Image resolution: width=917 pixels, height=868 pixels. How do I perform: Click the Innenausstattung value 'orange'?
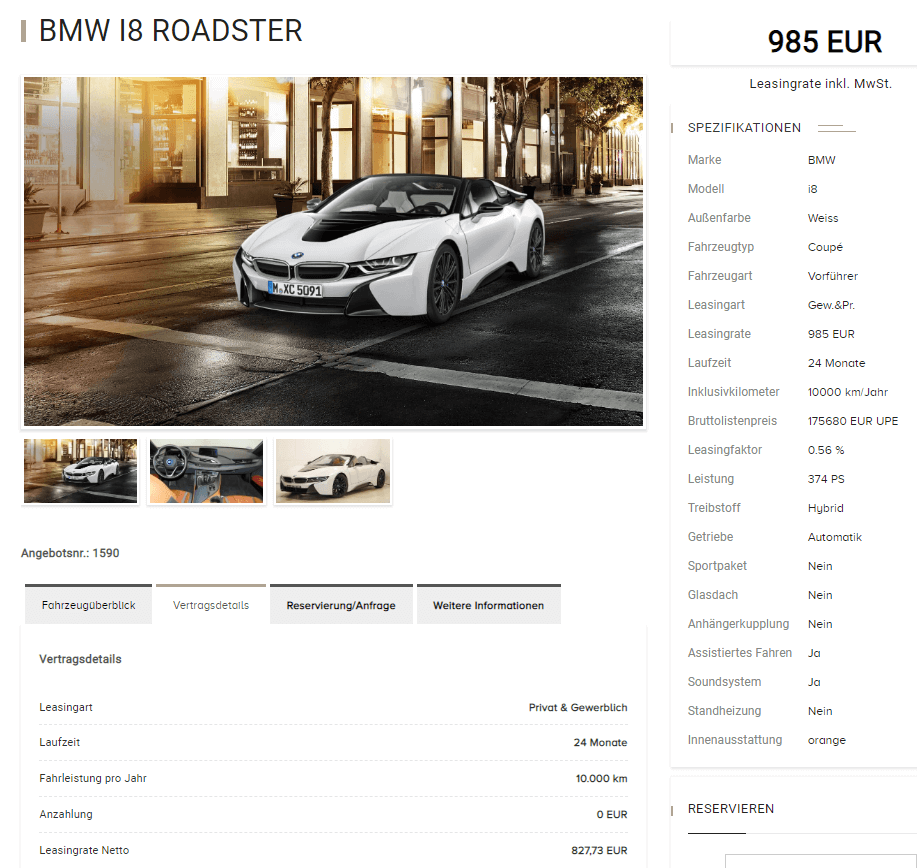coord(826,740)
